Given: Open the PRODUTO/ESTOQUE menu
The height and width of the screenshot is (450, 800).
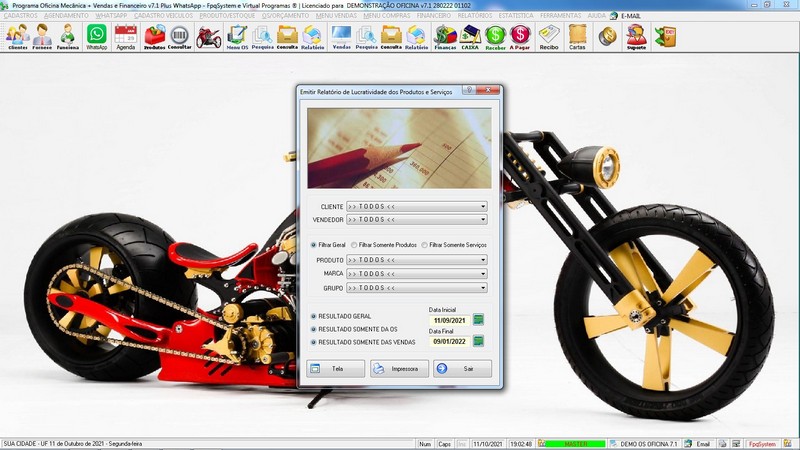Looking at the screenshot, I should [x=227, y=16].
